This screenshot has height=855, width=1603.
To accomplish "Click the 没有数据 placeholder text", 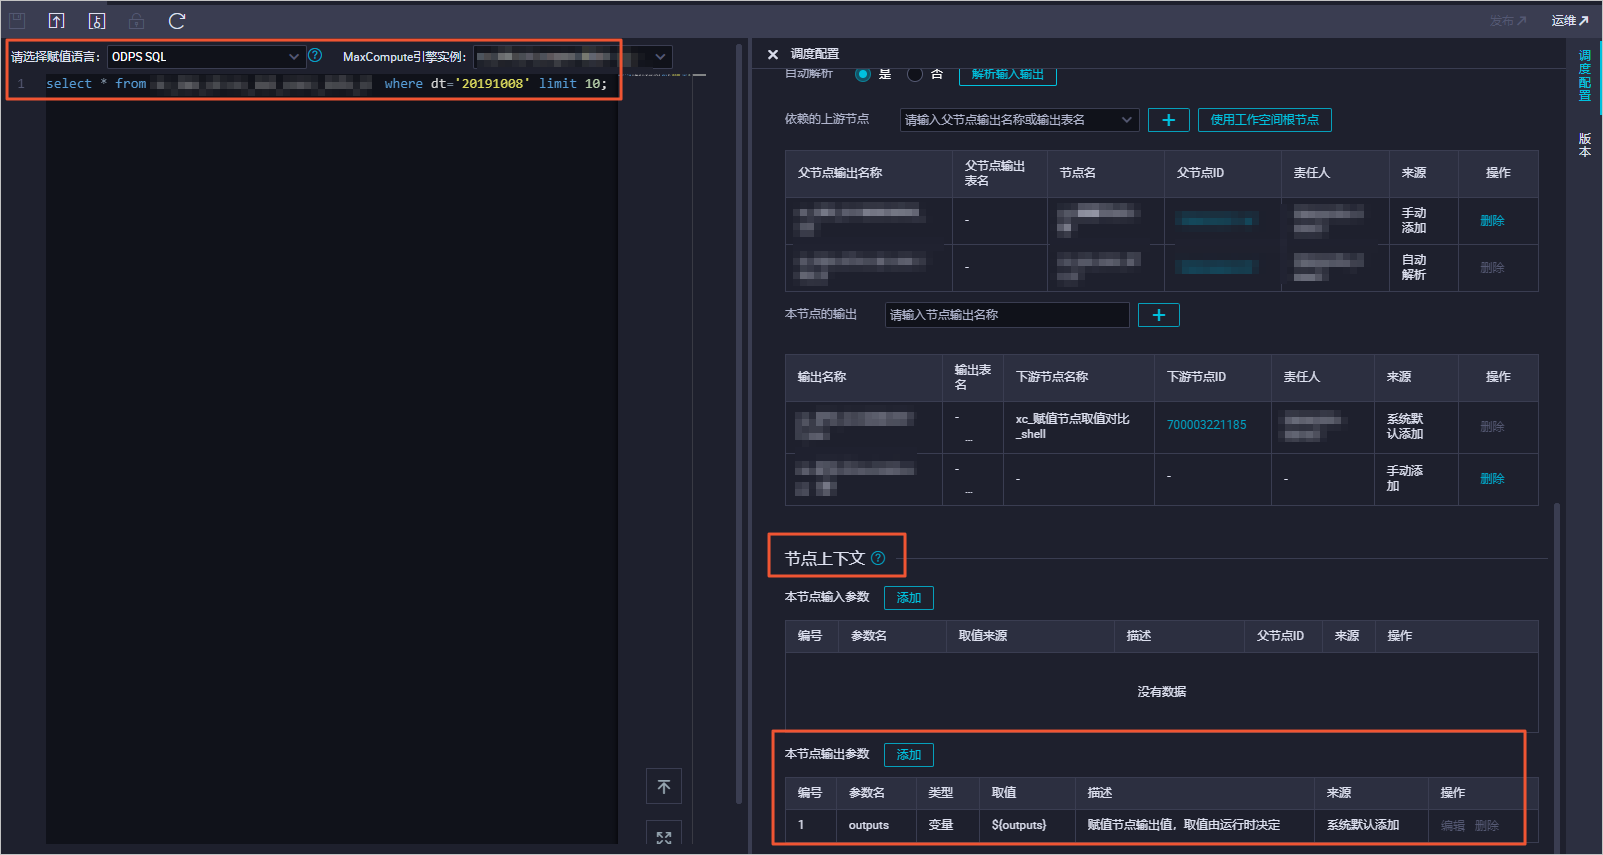I will (x=1161, y=692).
